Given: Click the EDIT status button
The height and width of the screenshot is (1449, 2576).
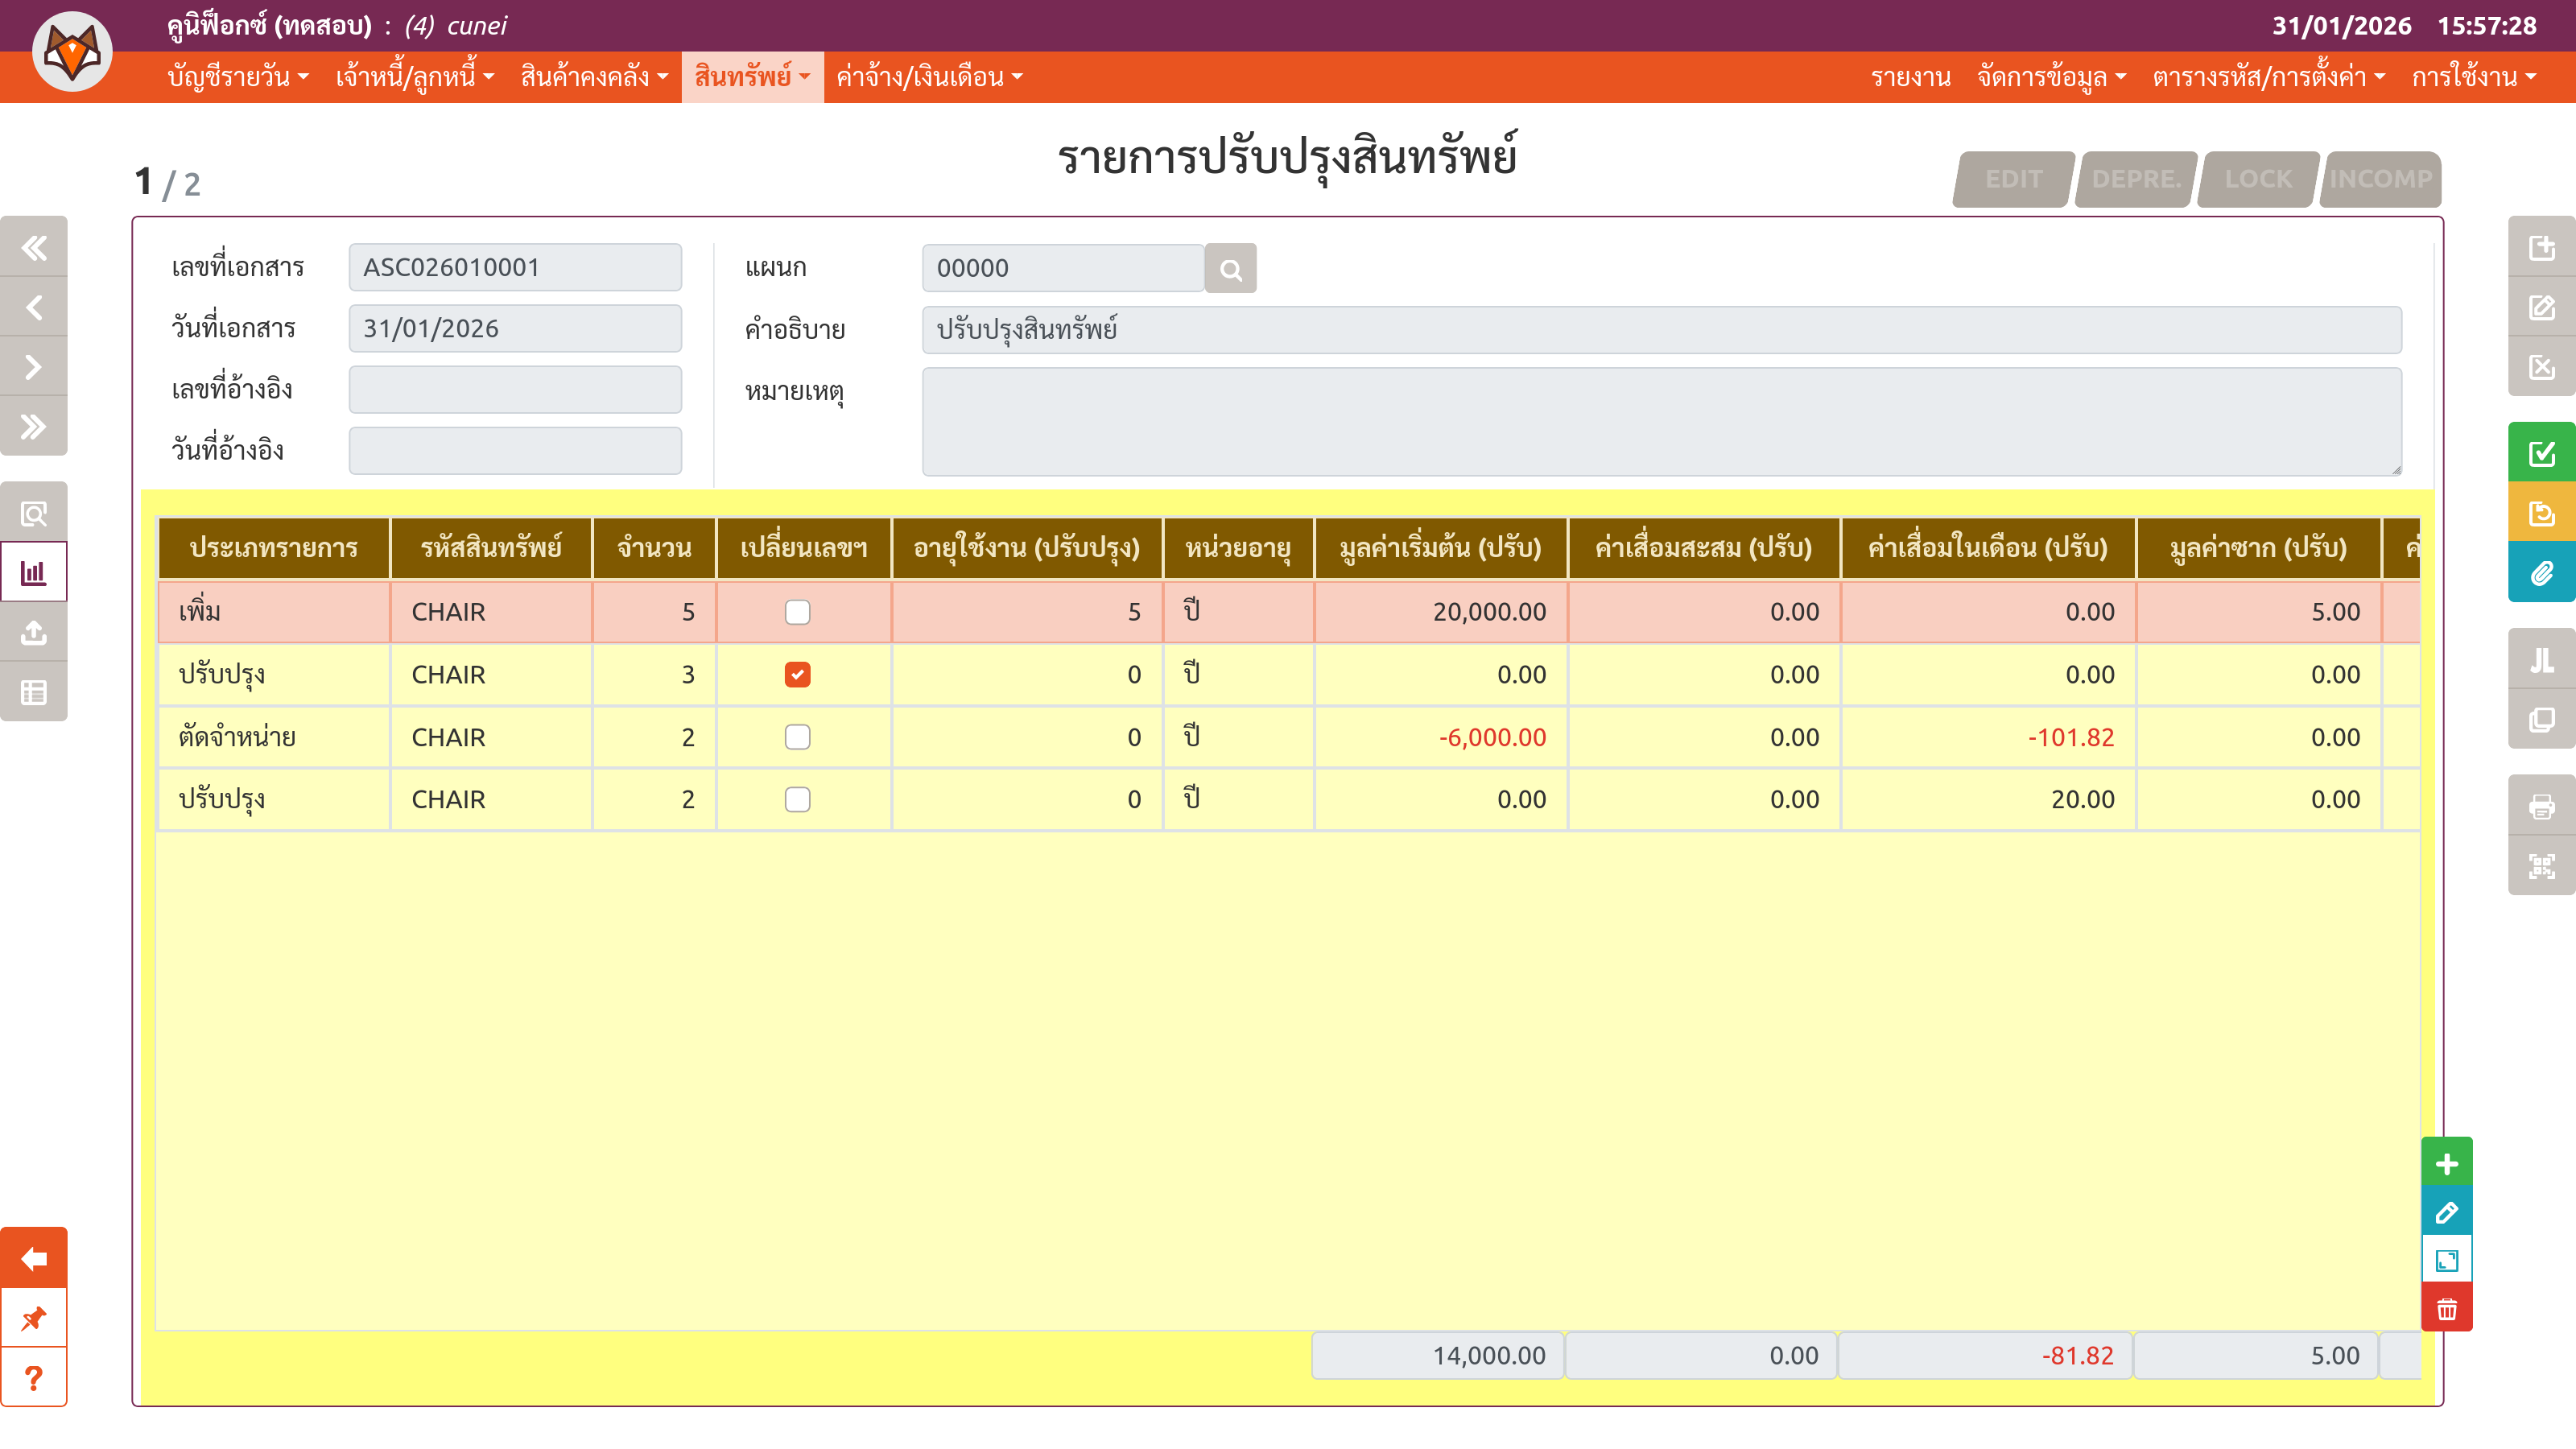Looking at the screenshot, I should pyautogui.click(x=2013, y=180).
